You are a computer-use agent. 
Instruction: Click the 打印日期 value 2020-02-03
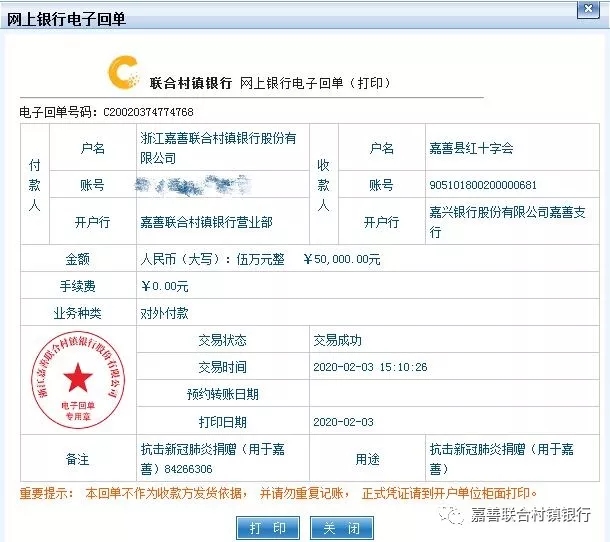[x=342, y=422]
